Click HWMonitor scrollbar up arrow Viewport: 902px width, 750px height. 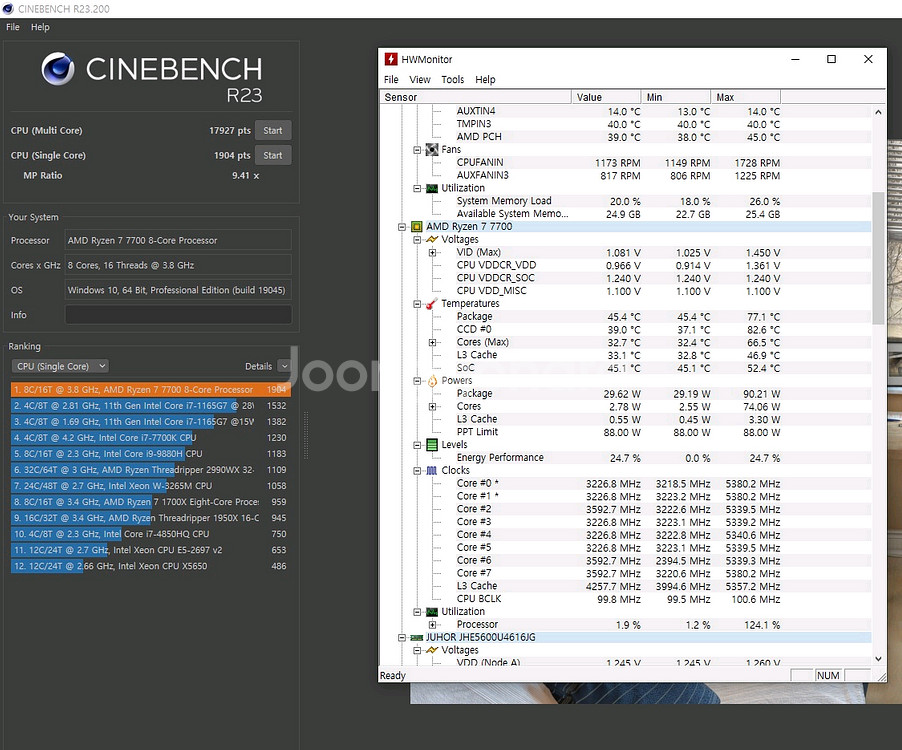click(x=878, y=112)
